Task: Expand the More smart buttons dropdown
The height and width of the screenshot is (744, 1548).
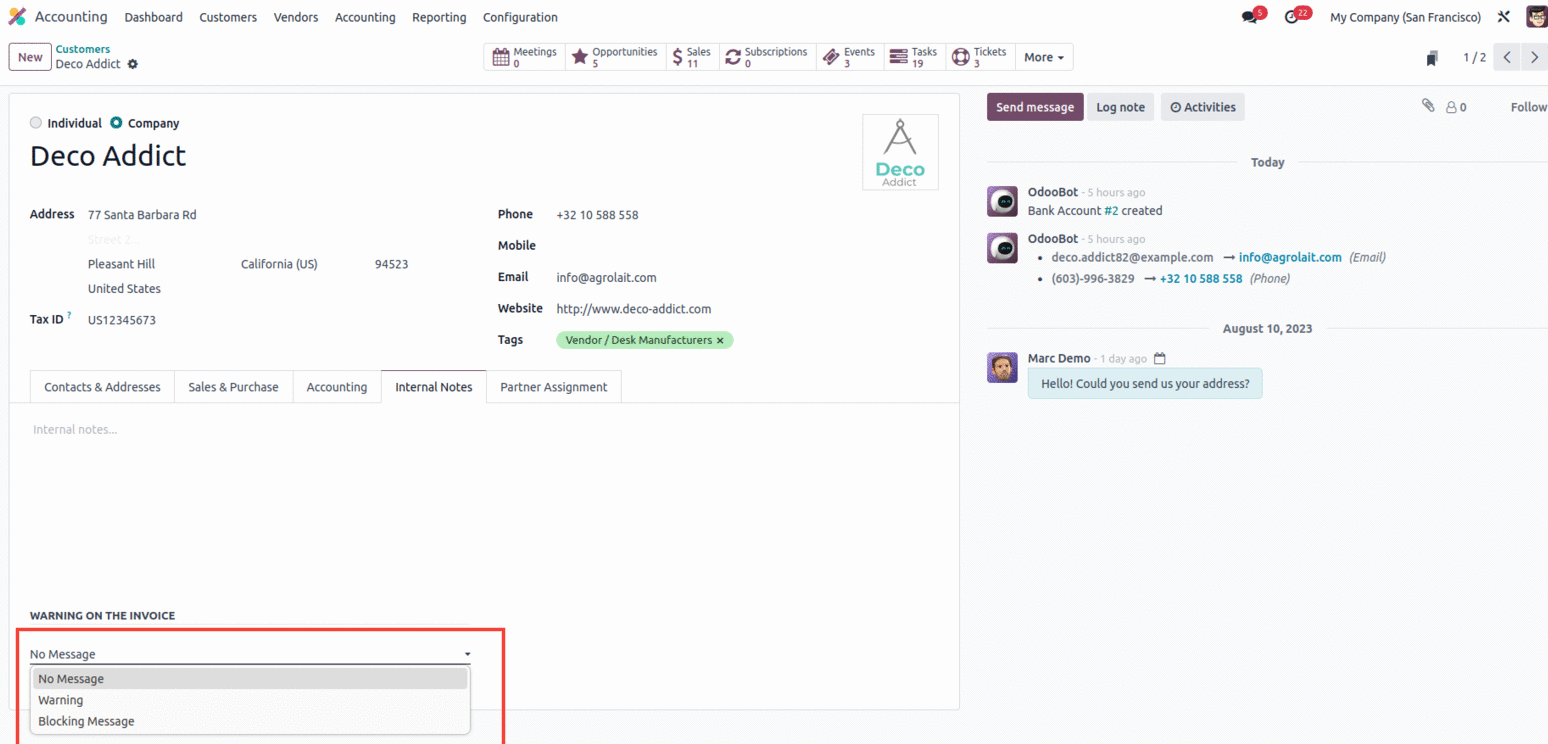Action: 1044,57
